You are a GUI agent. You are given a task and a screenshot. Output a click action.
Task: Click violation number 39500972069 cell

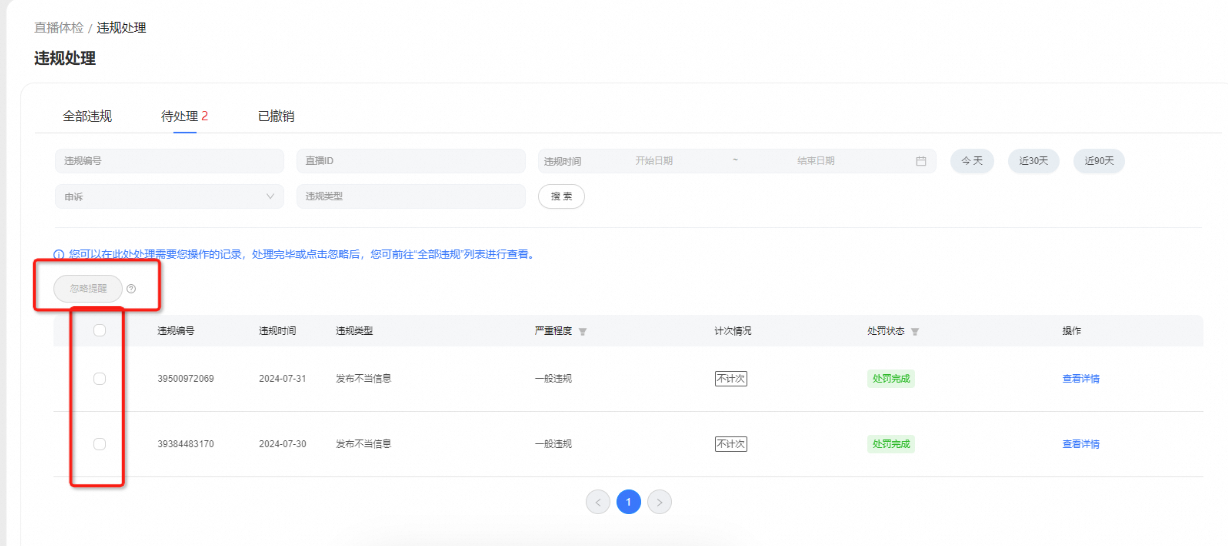[186, 379]
